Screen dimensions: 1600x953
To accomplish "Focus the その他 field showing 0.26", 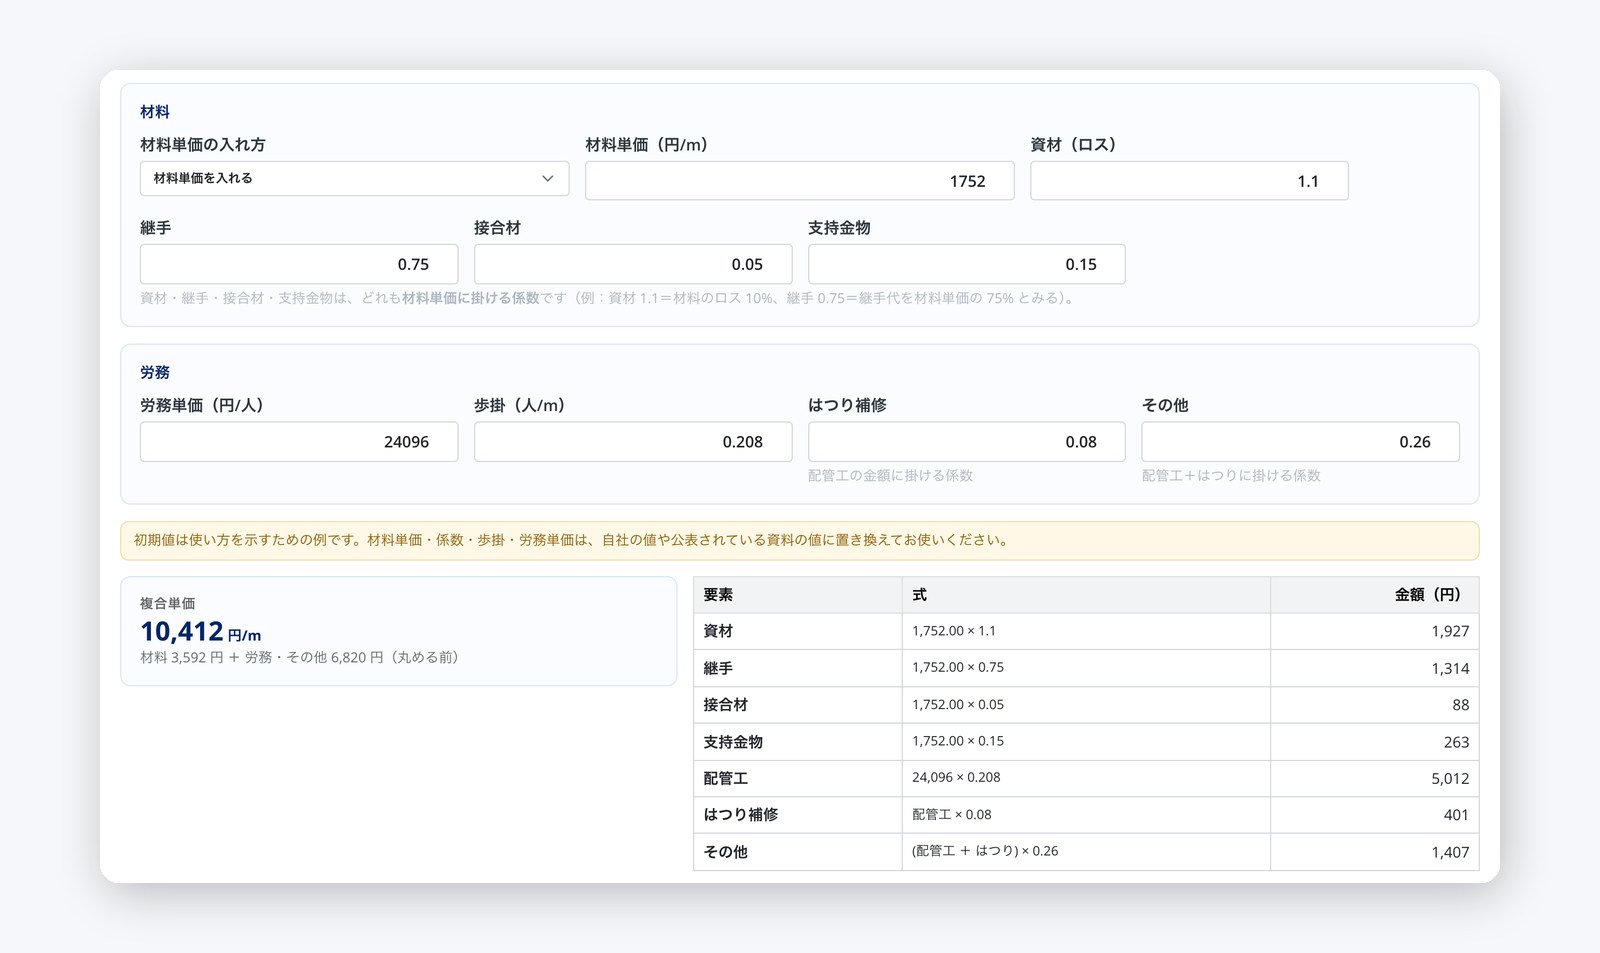I will pos(1301,442).
